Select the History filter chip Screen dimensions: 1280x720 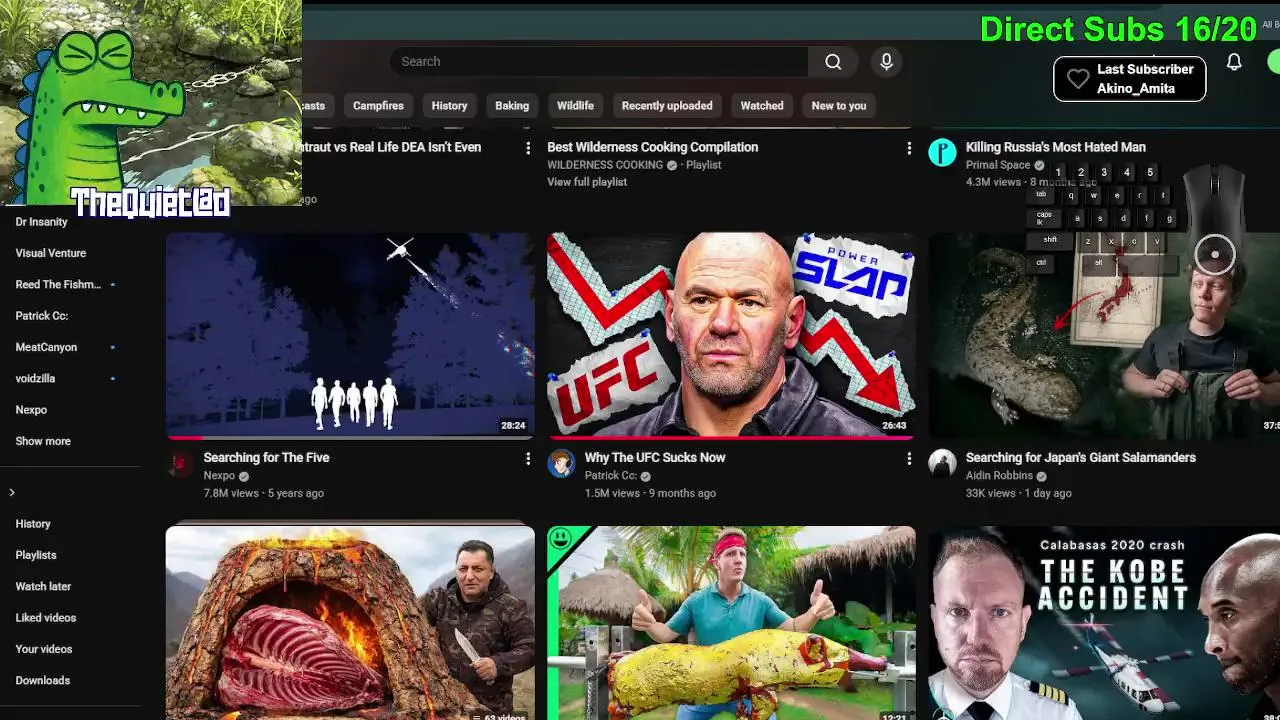point(449,106)
